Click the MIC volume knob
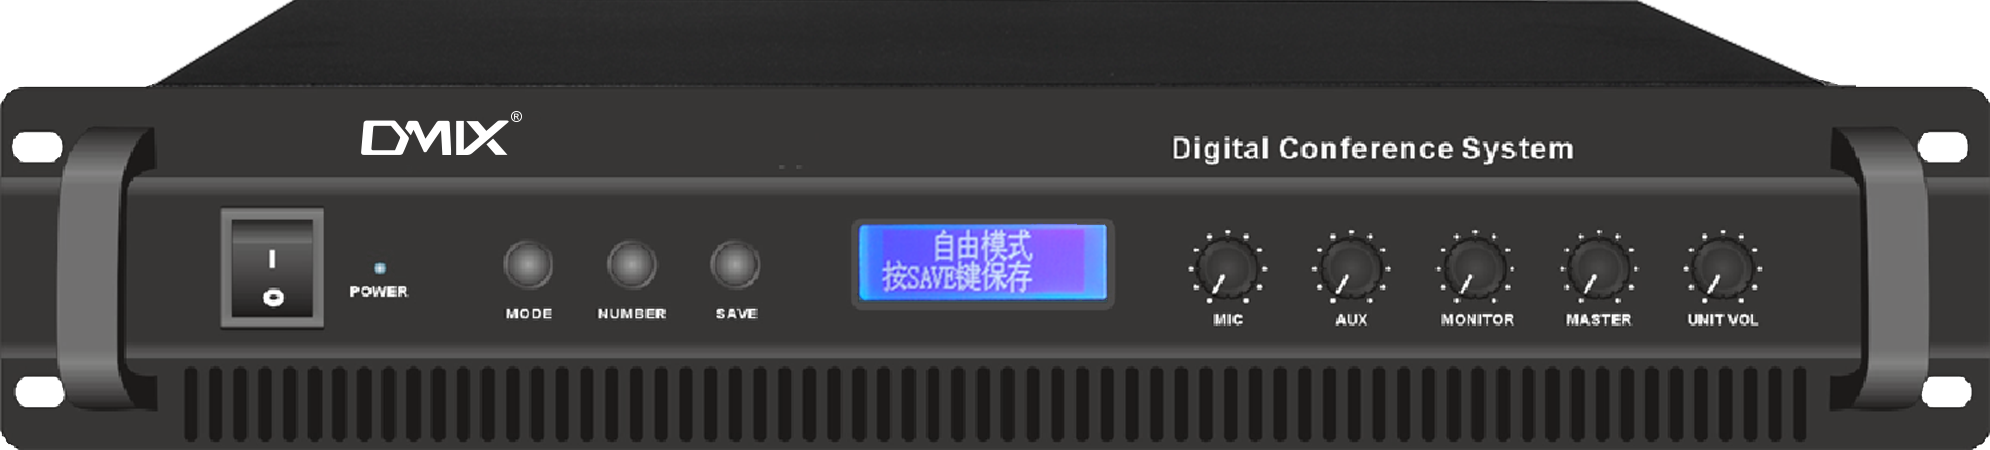This screenshot has width=1990, height=450. coord(1227,268)
